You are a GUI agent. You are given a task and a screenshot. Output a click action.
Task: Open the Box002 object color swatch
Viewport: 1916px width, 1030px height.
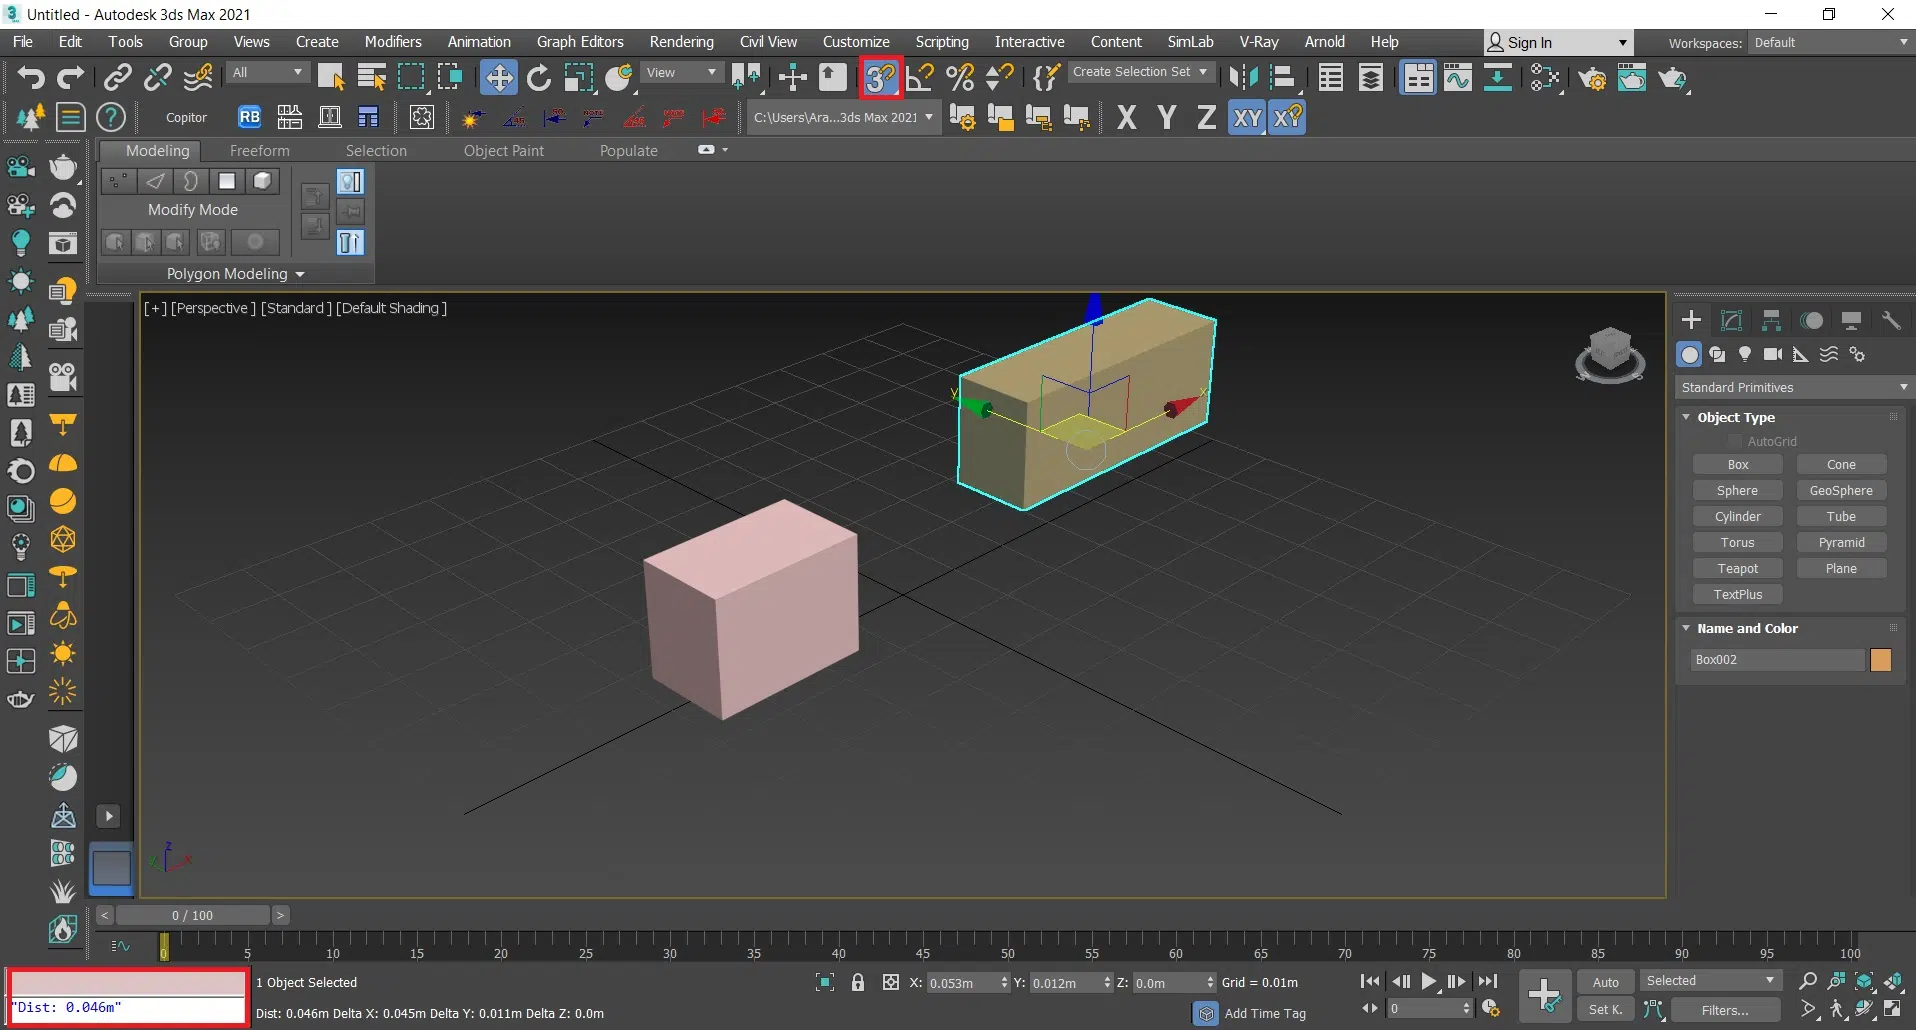[x=1880, y=659]
